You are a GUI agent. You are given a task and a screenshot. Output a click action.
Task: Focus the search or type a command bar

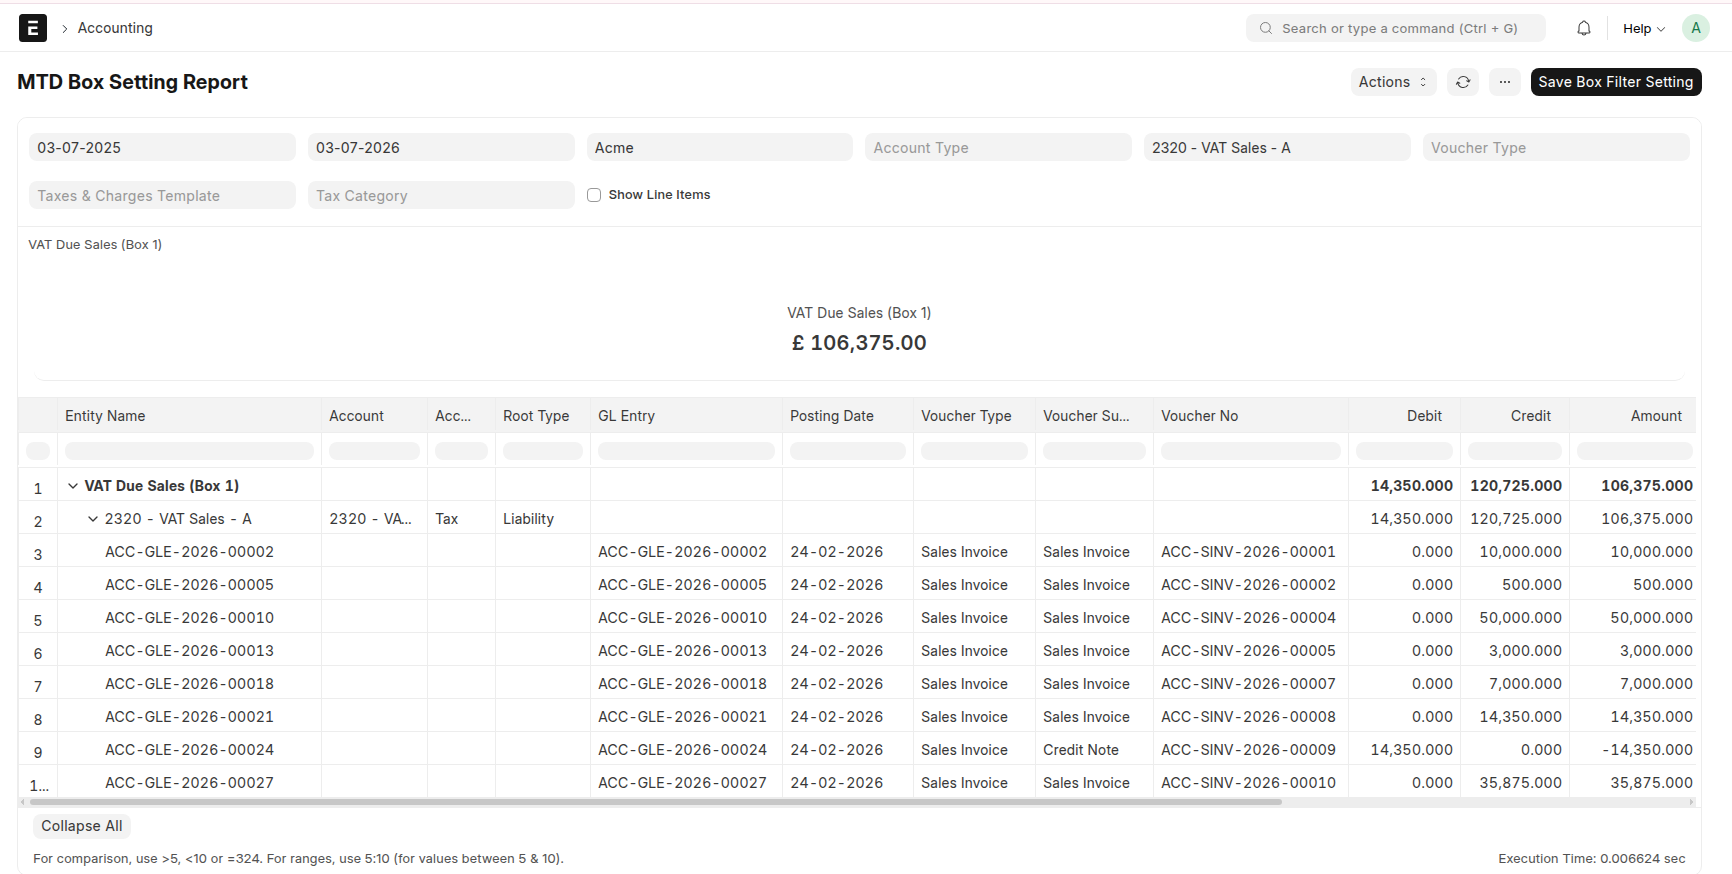(1396, 28)
